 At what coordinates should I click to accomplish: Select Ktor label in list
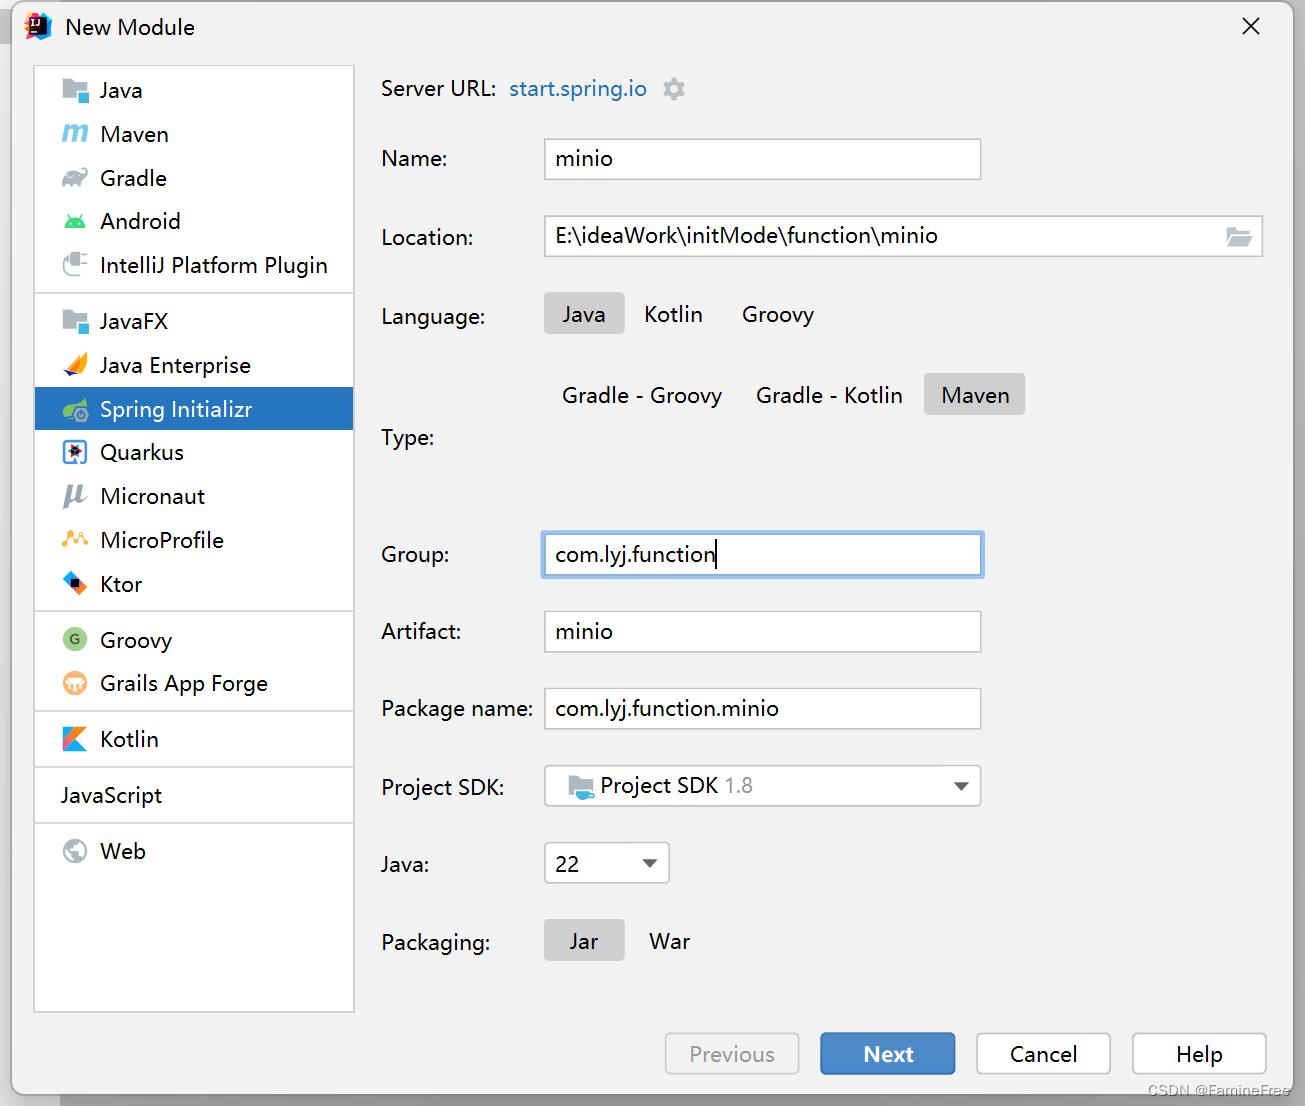(x=121, y=584)
